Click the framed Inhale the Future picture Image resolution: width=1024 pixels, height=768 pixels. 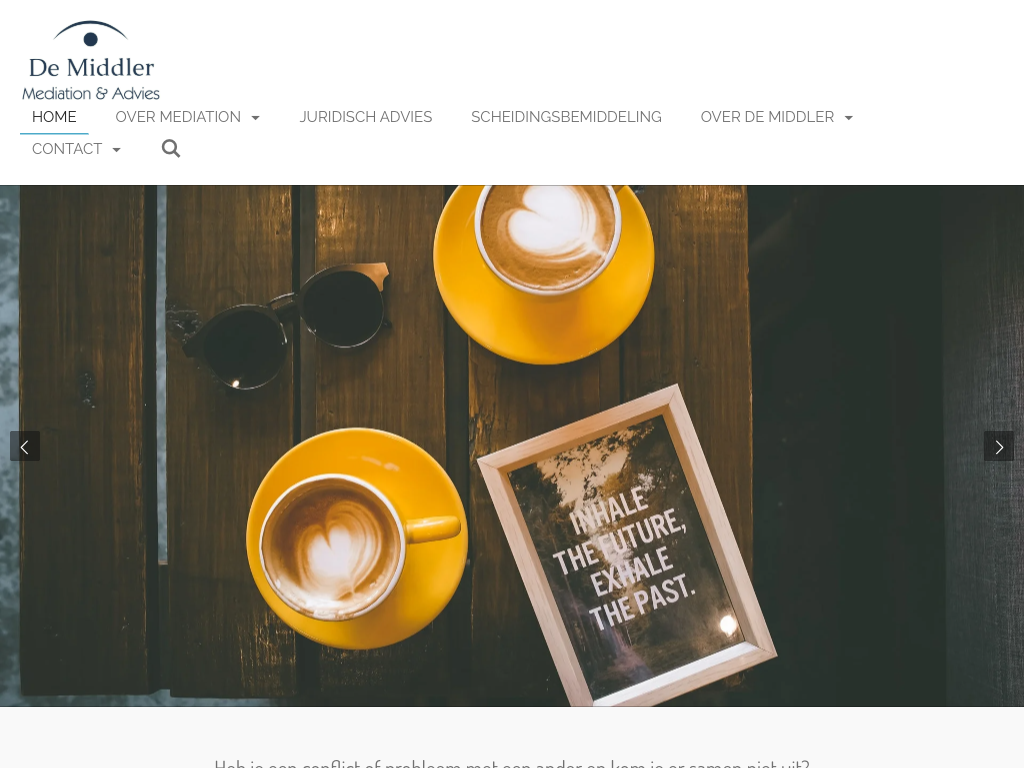coord(627,547)
